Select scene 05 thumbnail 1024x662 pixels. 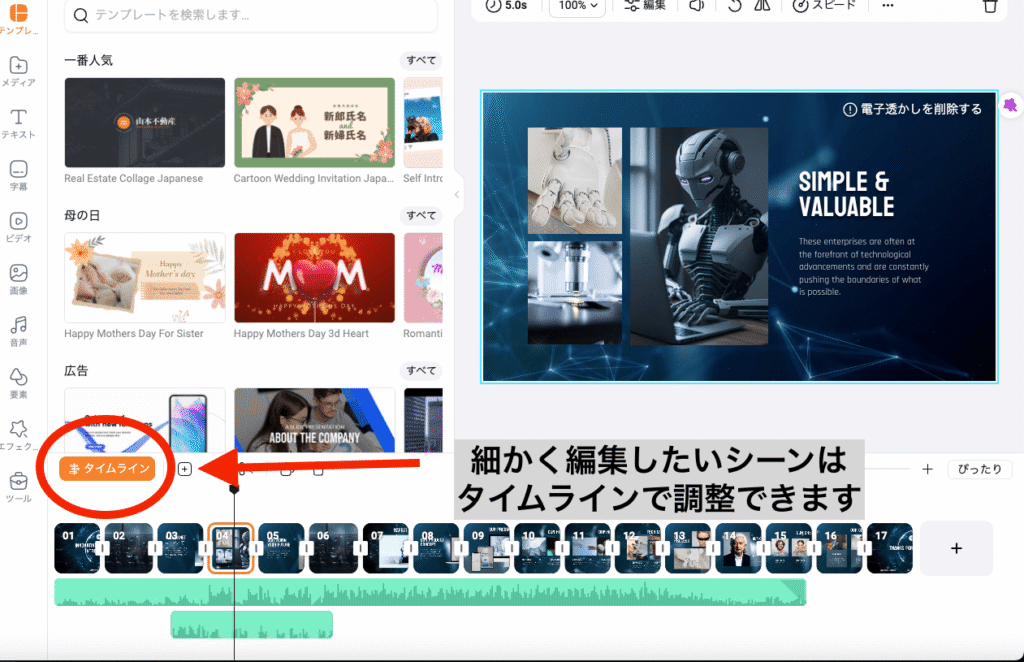(x=281, y=548)
